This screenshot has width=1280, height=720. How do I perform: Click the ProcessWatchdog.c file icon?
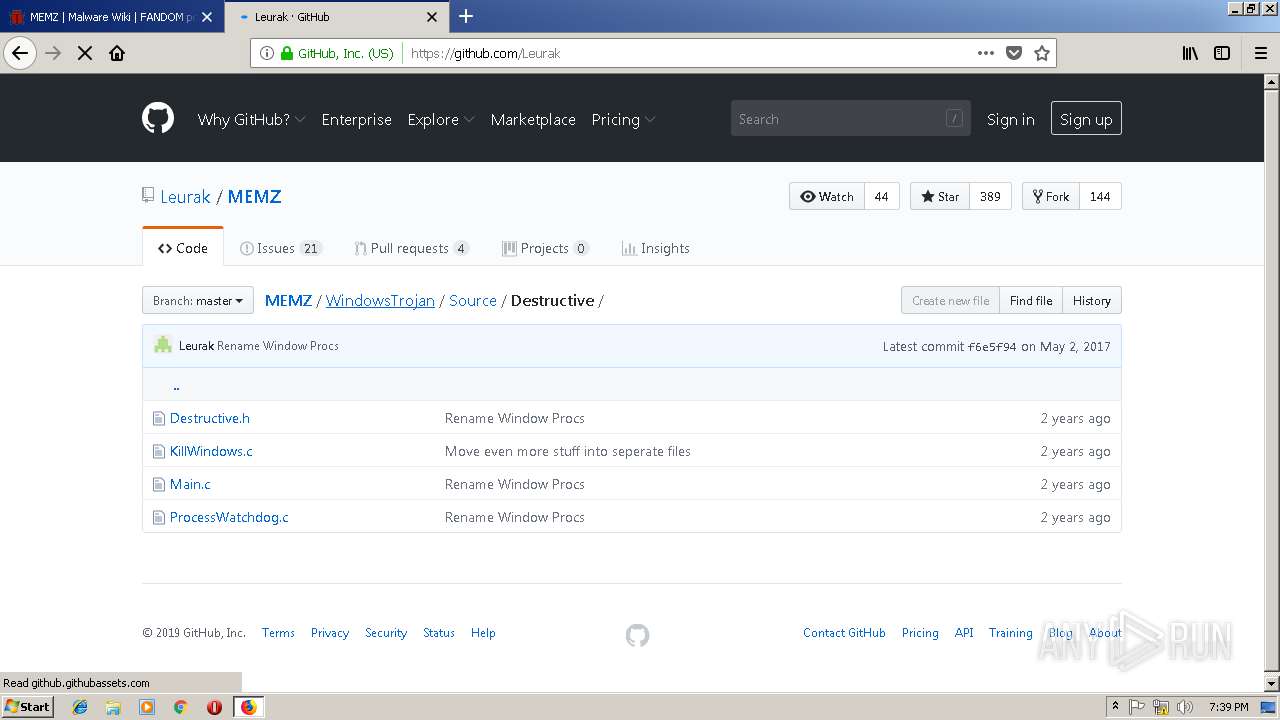click(158, 517)
